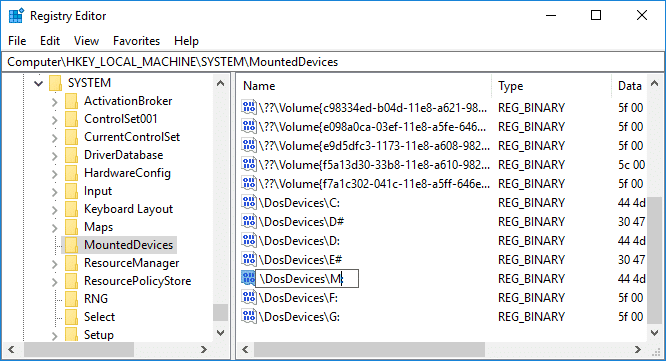Click binary icon beside \DosDevices\E#

click(x=249, y=259)
